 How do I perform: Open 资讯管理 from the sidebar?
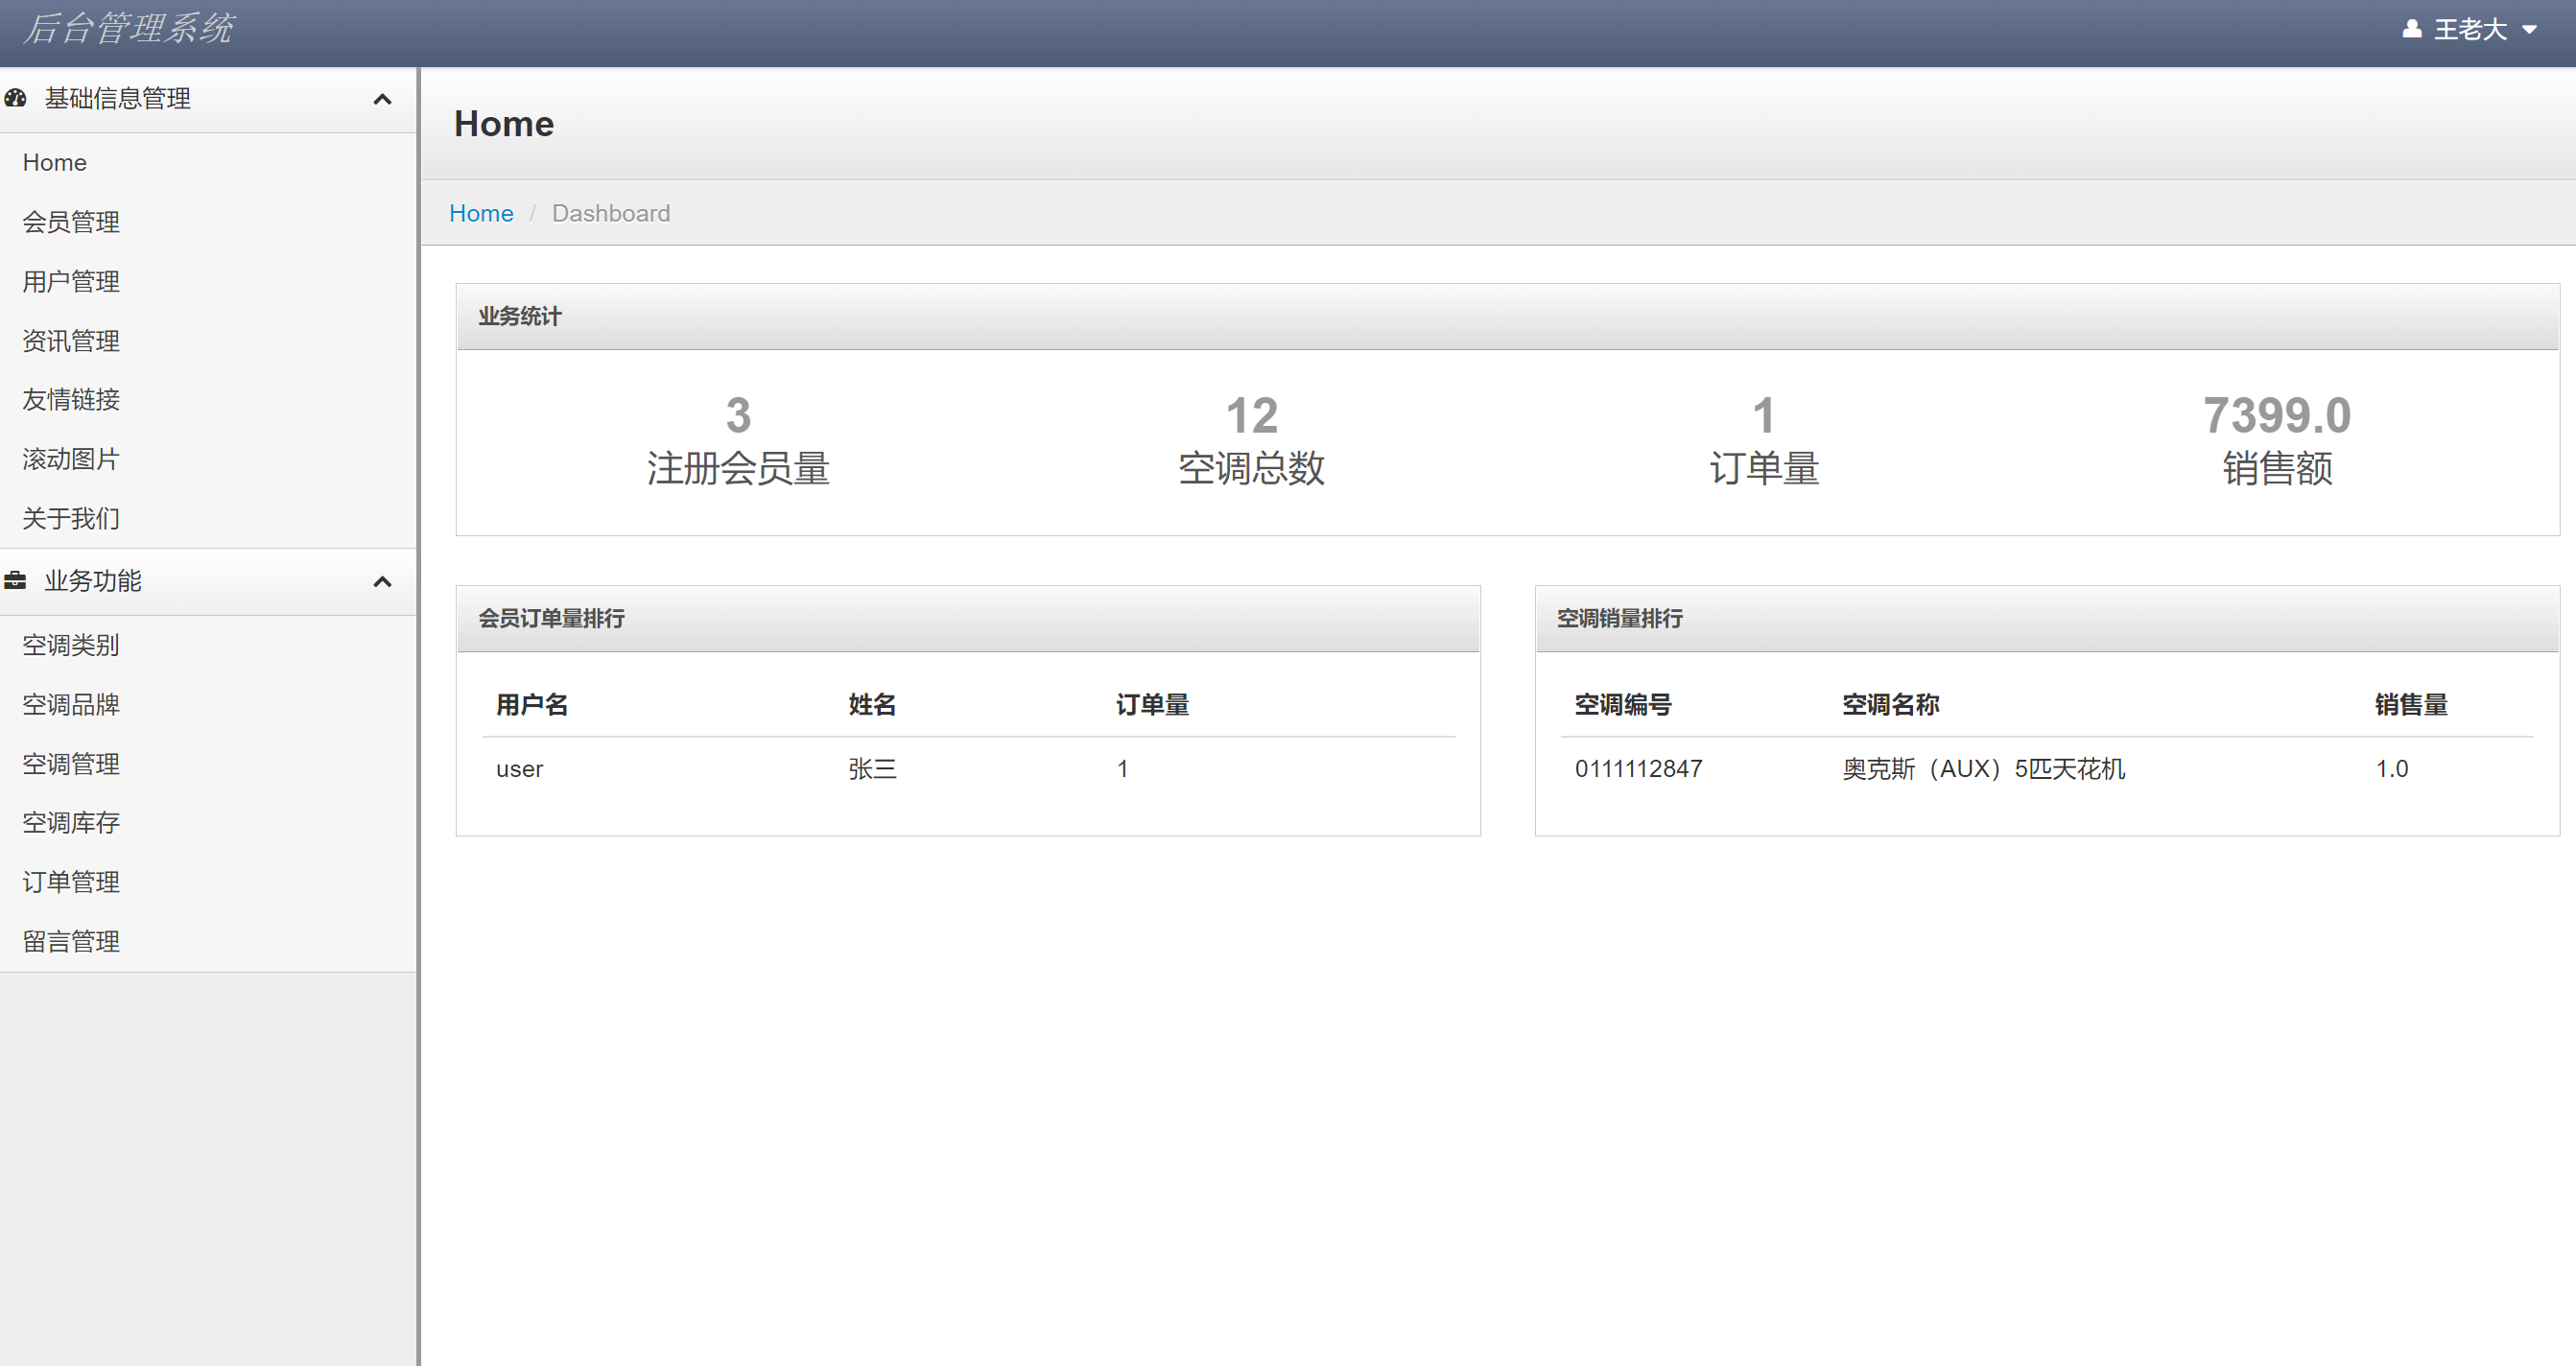pos(70,340)
